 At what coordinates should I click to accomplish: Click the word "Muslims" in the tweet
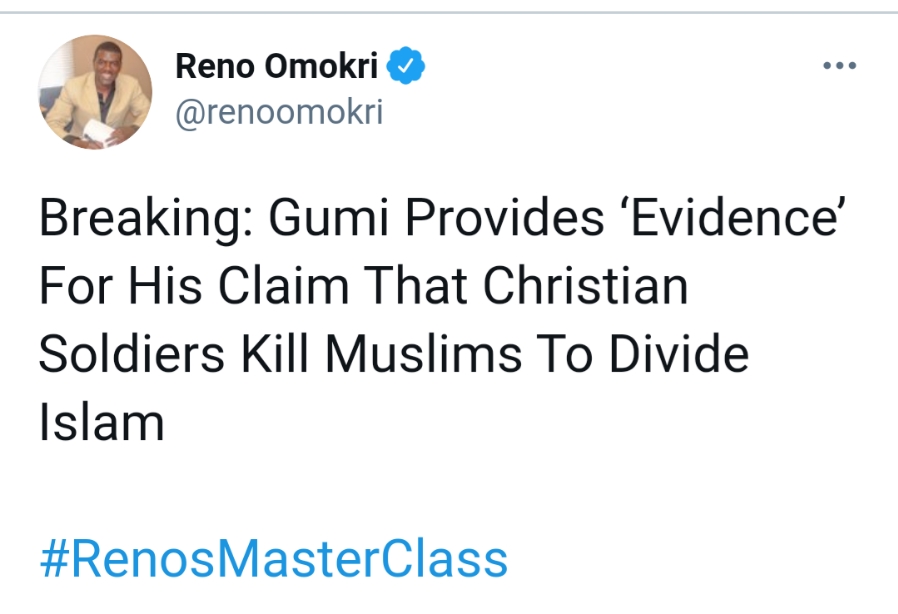tap(437, 355)
